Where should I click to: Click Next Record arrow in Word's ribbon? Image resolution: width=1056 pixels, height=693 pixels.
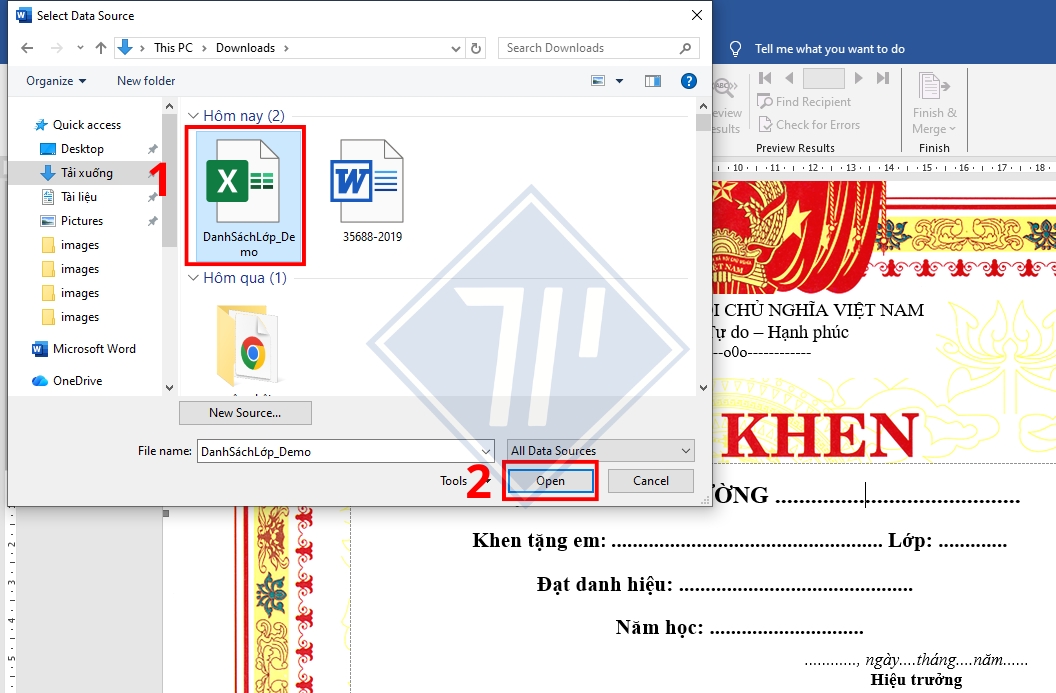tap(858, 78)
